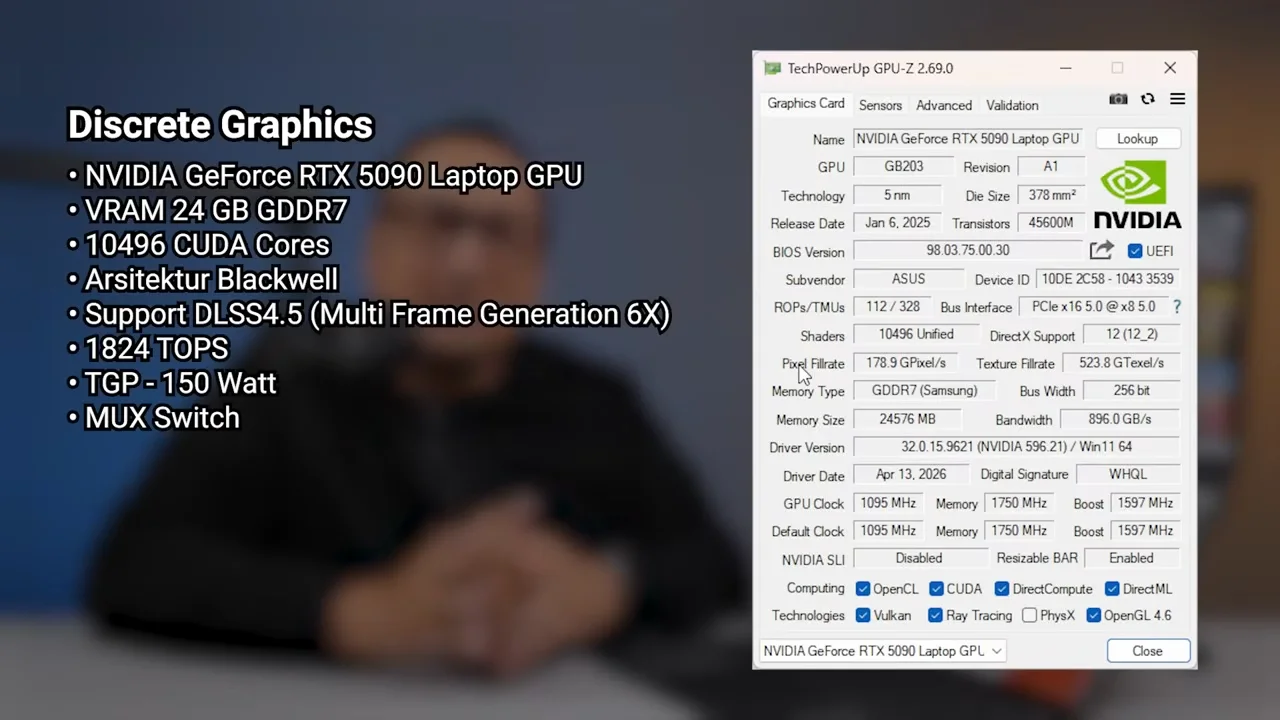The width and height of the screenshot is (1280, 720).
Task: Minimize the GPU-Z window
Action: click(x=1066, y=68)
